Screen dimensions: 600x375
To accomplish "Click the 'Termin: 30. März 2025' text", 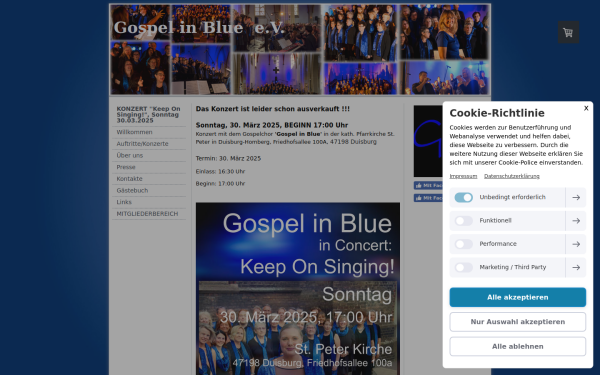I will tap(228, 158).
